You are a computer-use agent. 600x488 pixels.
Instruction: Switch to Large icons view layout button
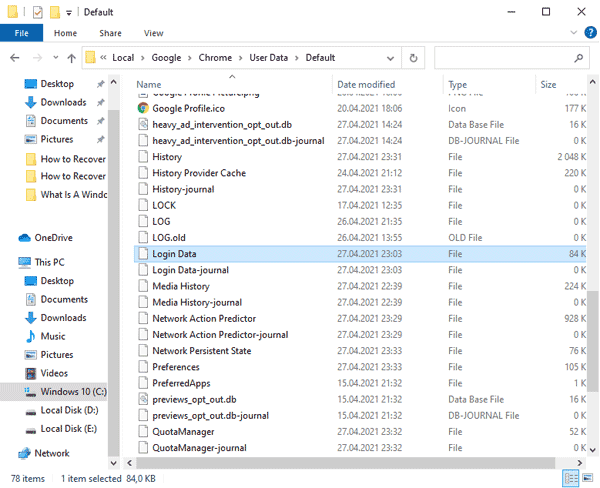click(587, 478)
